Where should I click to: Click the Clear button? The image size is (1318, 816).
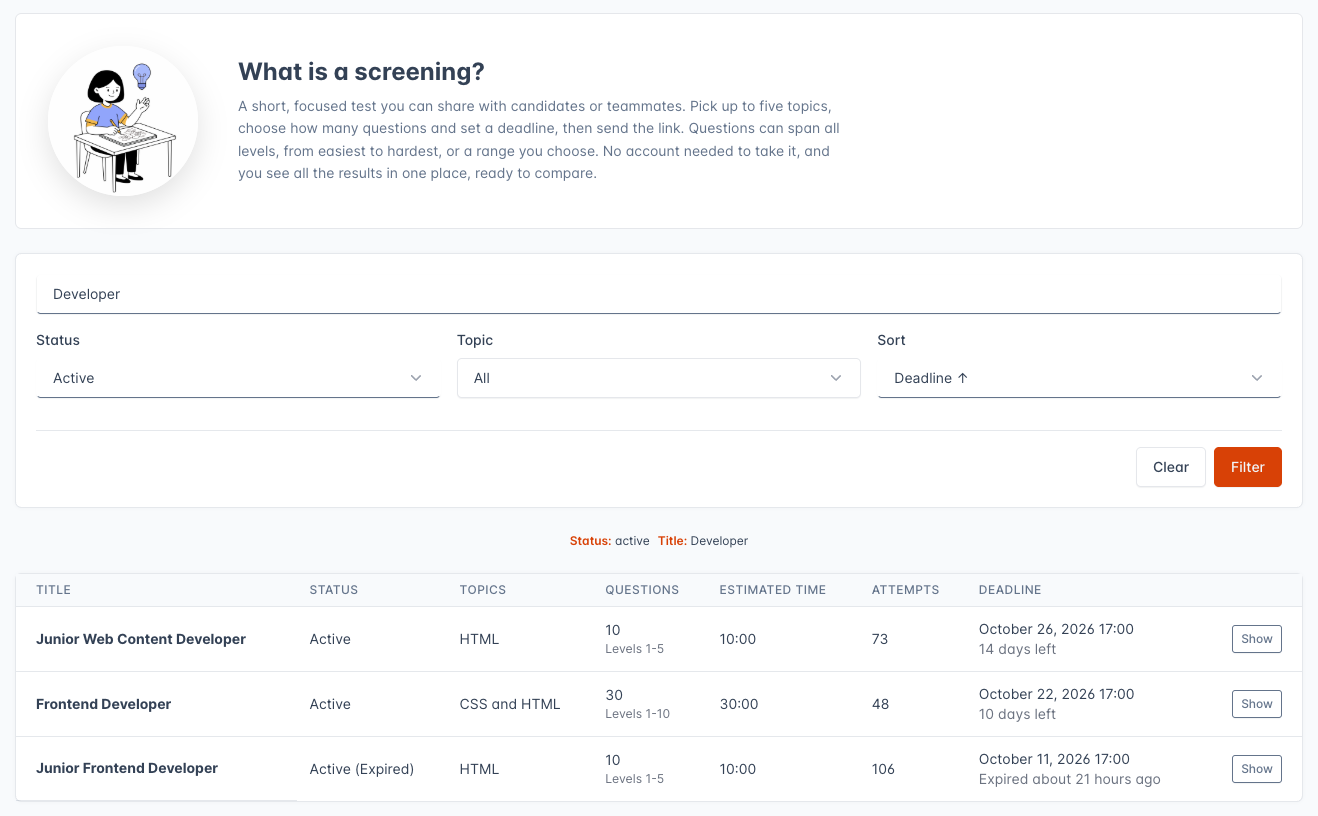tap(1171, 467)
